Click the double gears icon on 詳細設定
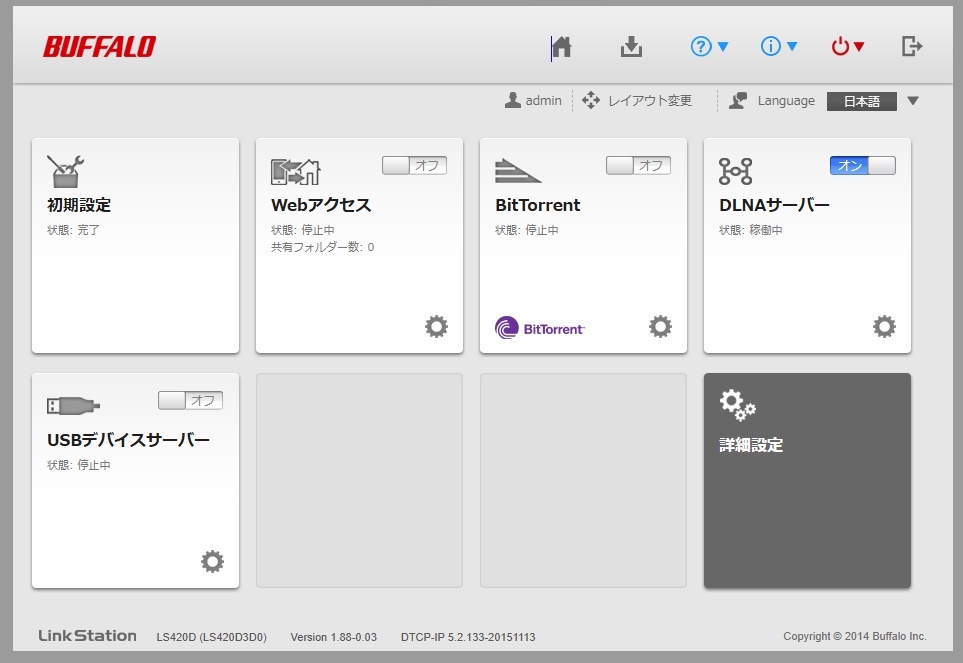Viewport: 963px width, 663px height. coord(738,405)
